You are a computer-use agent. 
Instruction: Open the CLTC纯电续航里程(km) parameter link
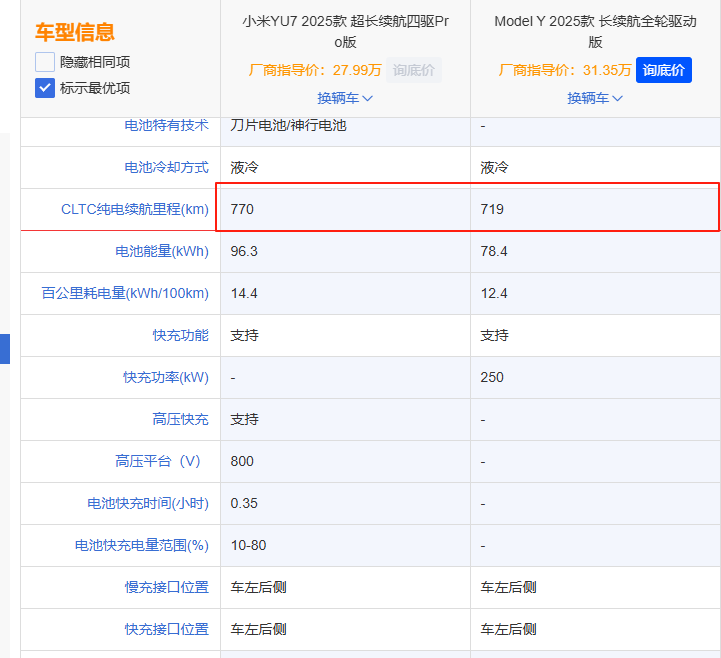pos(135,209)
